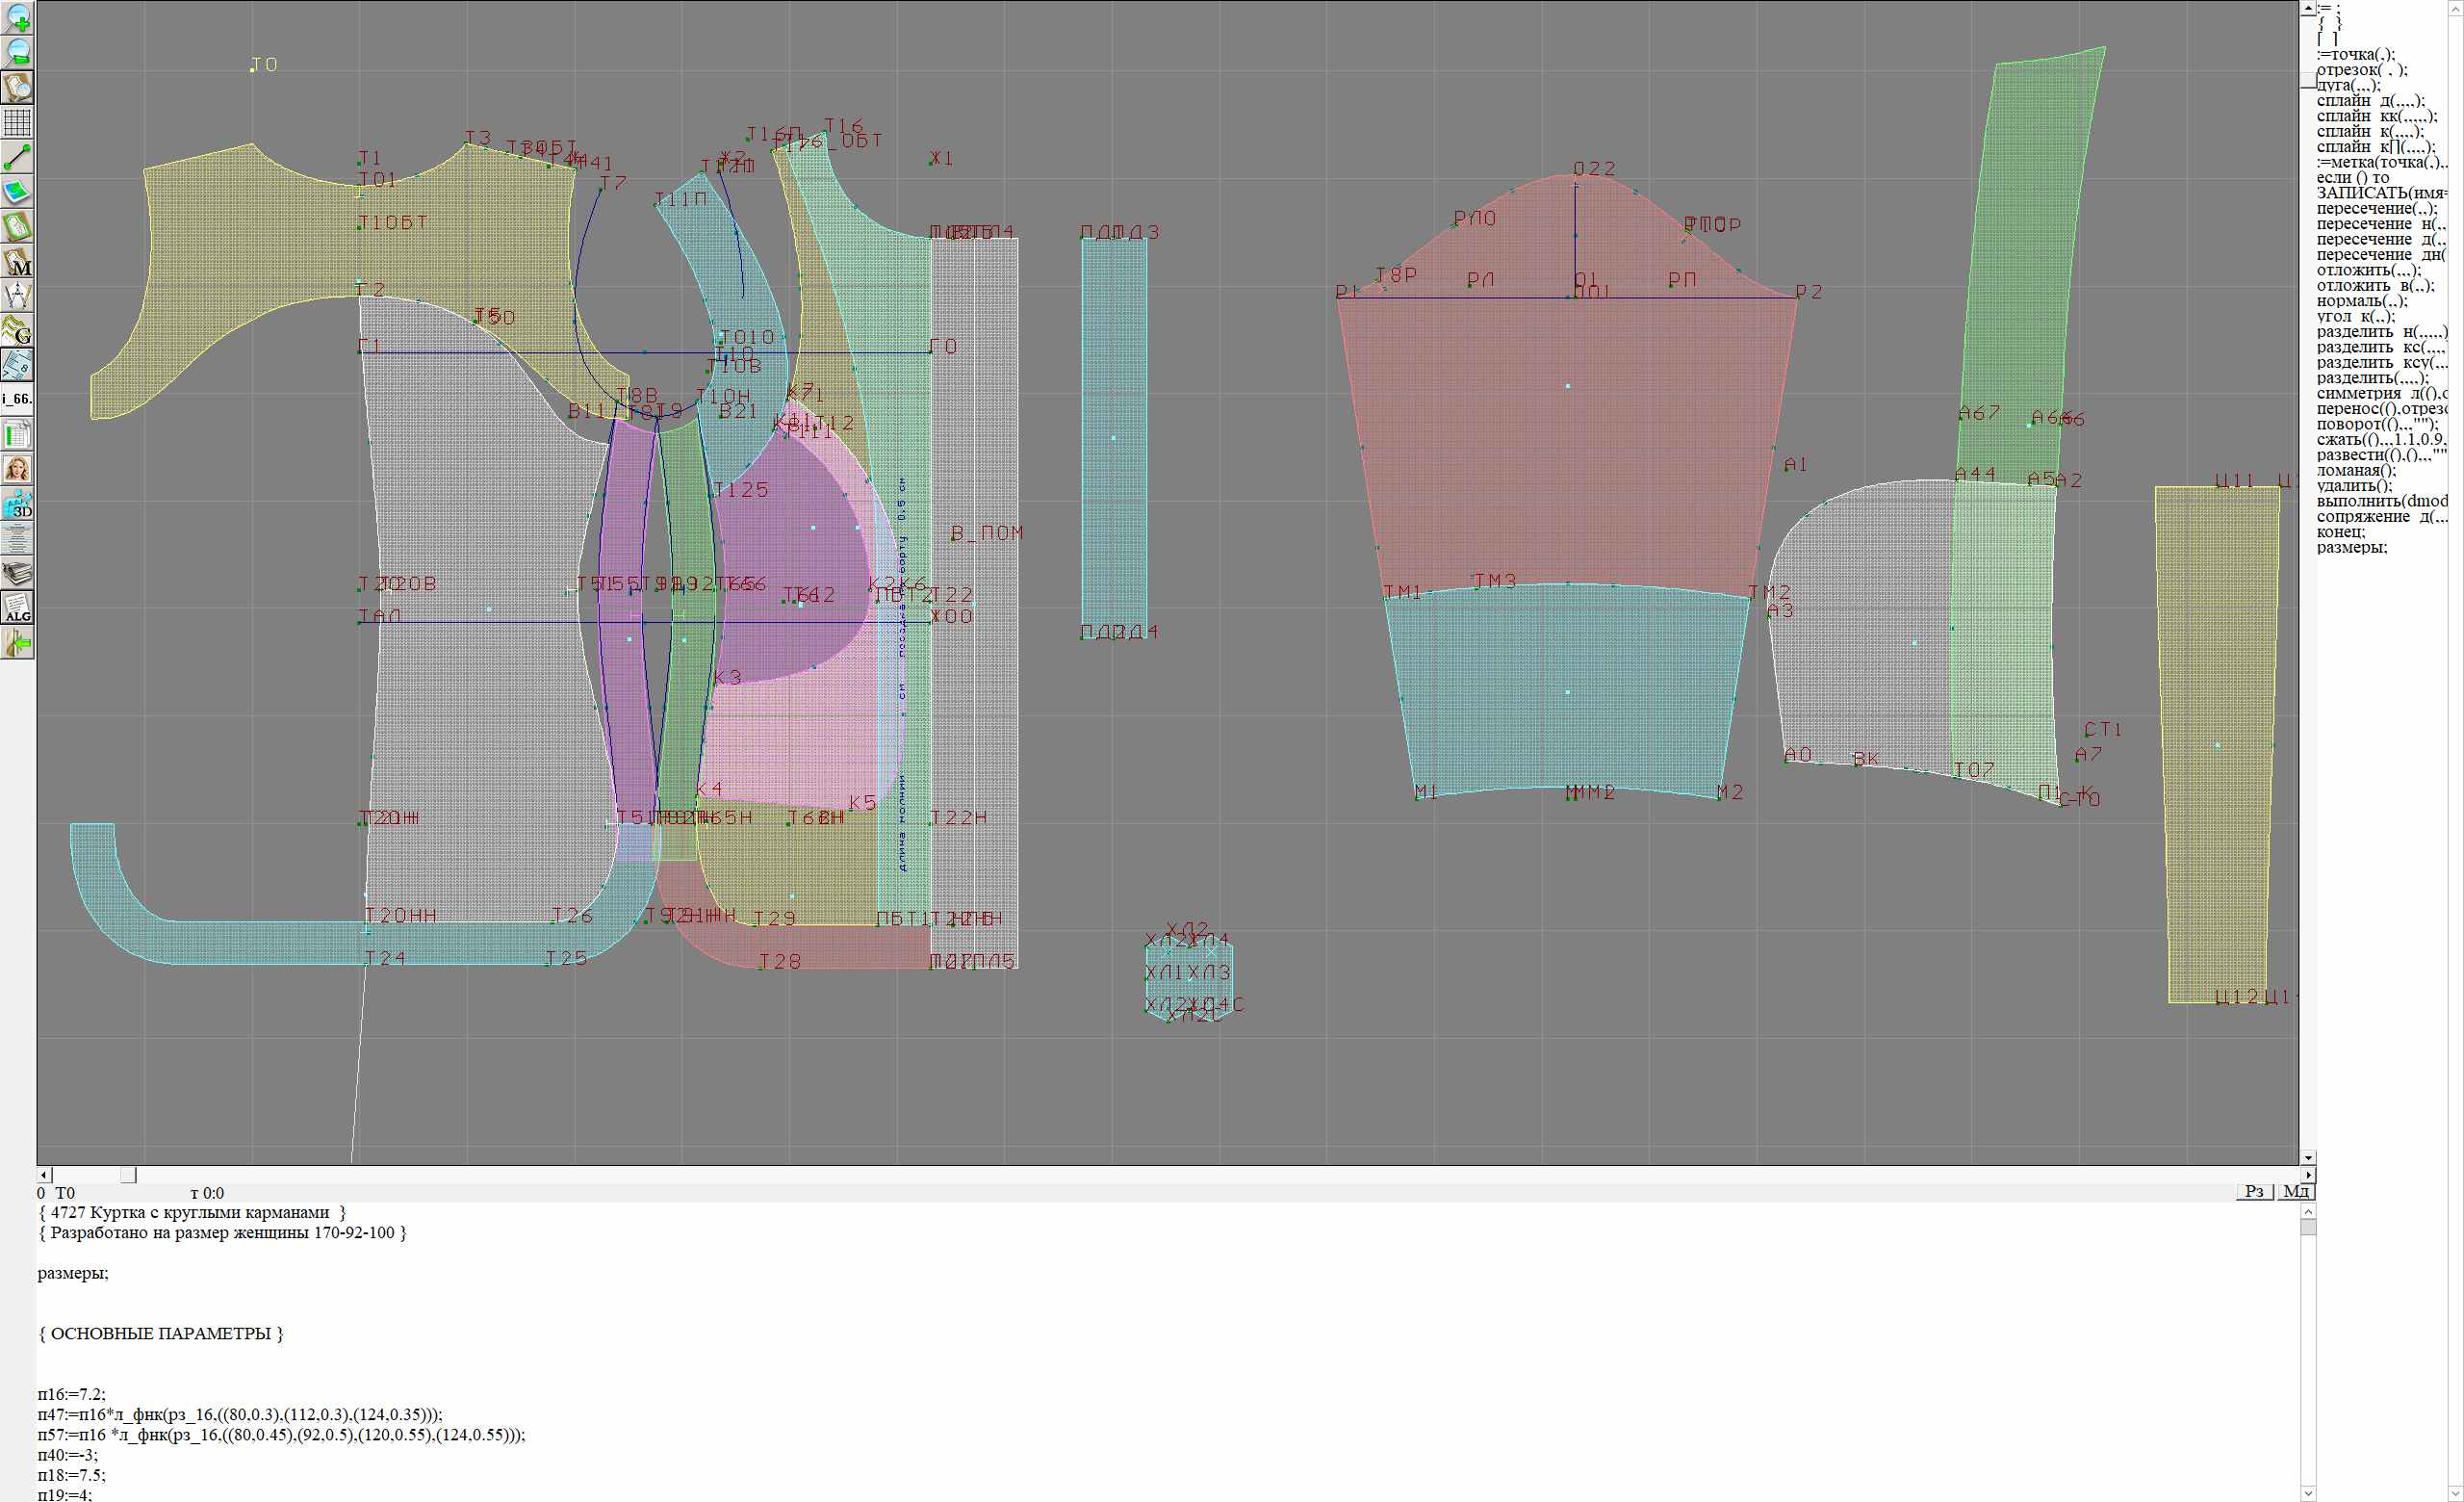Click the pattern with M icon
2464x1502 pixels.
pos(18,262)
